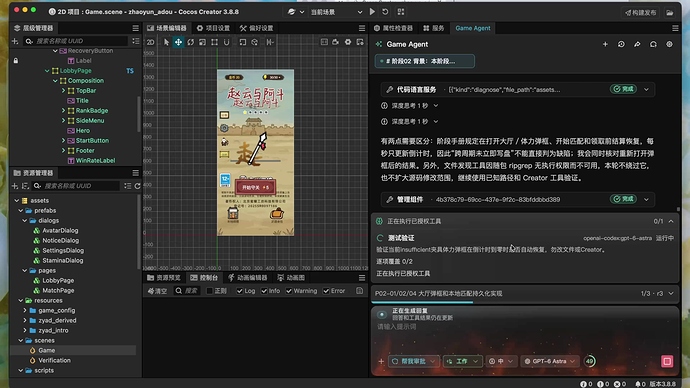The image size is (690, 388).
Task: Open the 帮我审批 approval dropdown
Action: (x=414, y=362)
